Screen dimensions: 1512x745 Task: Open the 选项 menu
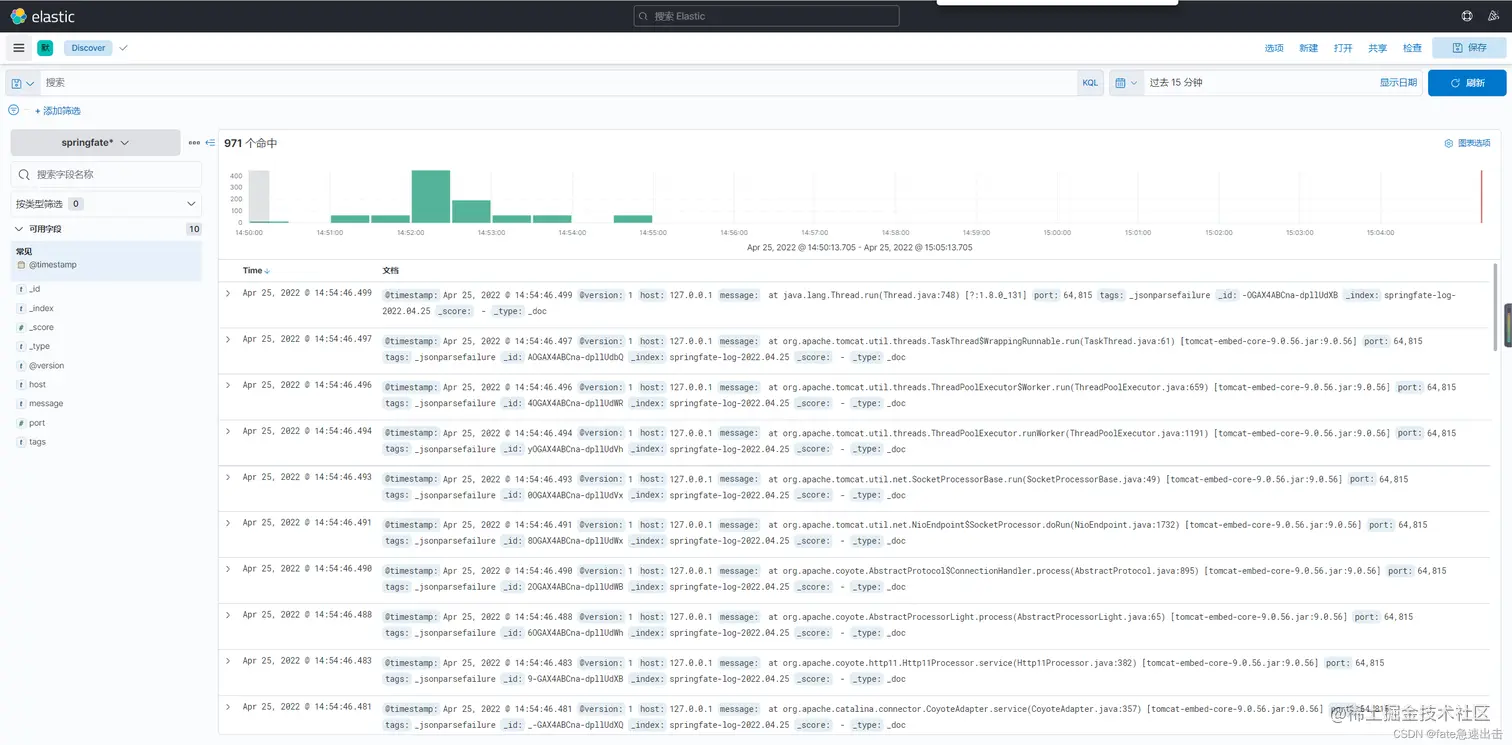[1273, 48]
